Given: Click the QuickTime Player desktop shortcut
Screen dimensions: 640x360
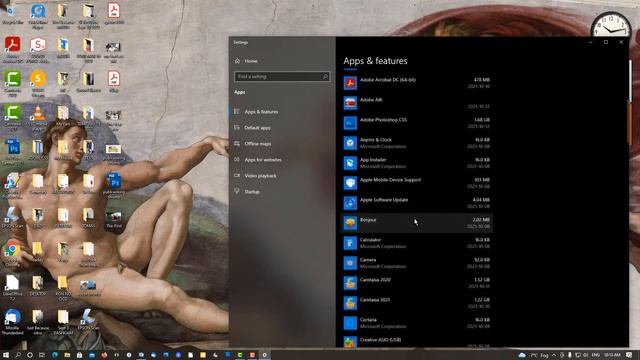Looking at the screenshot, I should point(38,16).
